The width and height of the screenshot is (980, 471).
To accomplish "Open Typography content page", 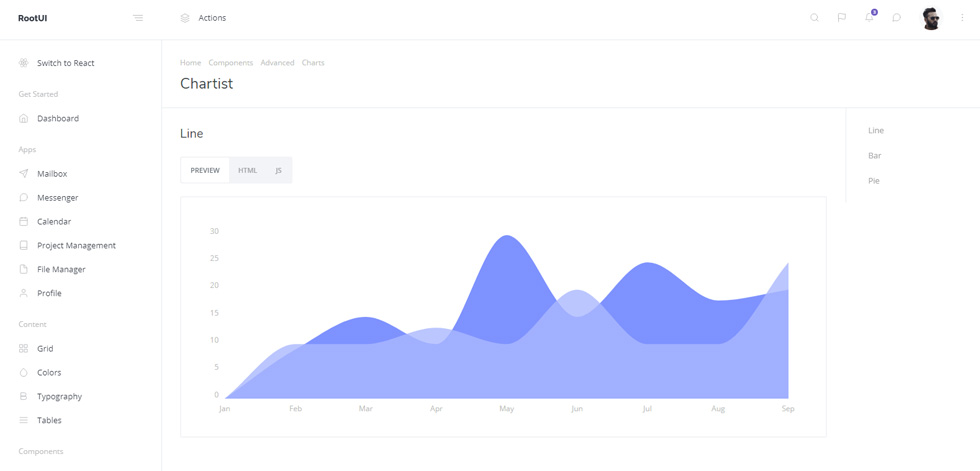I will pos(59,396).
